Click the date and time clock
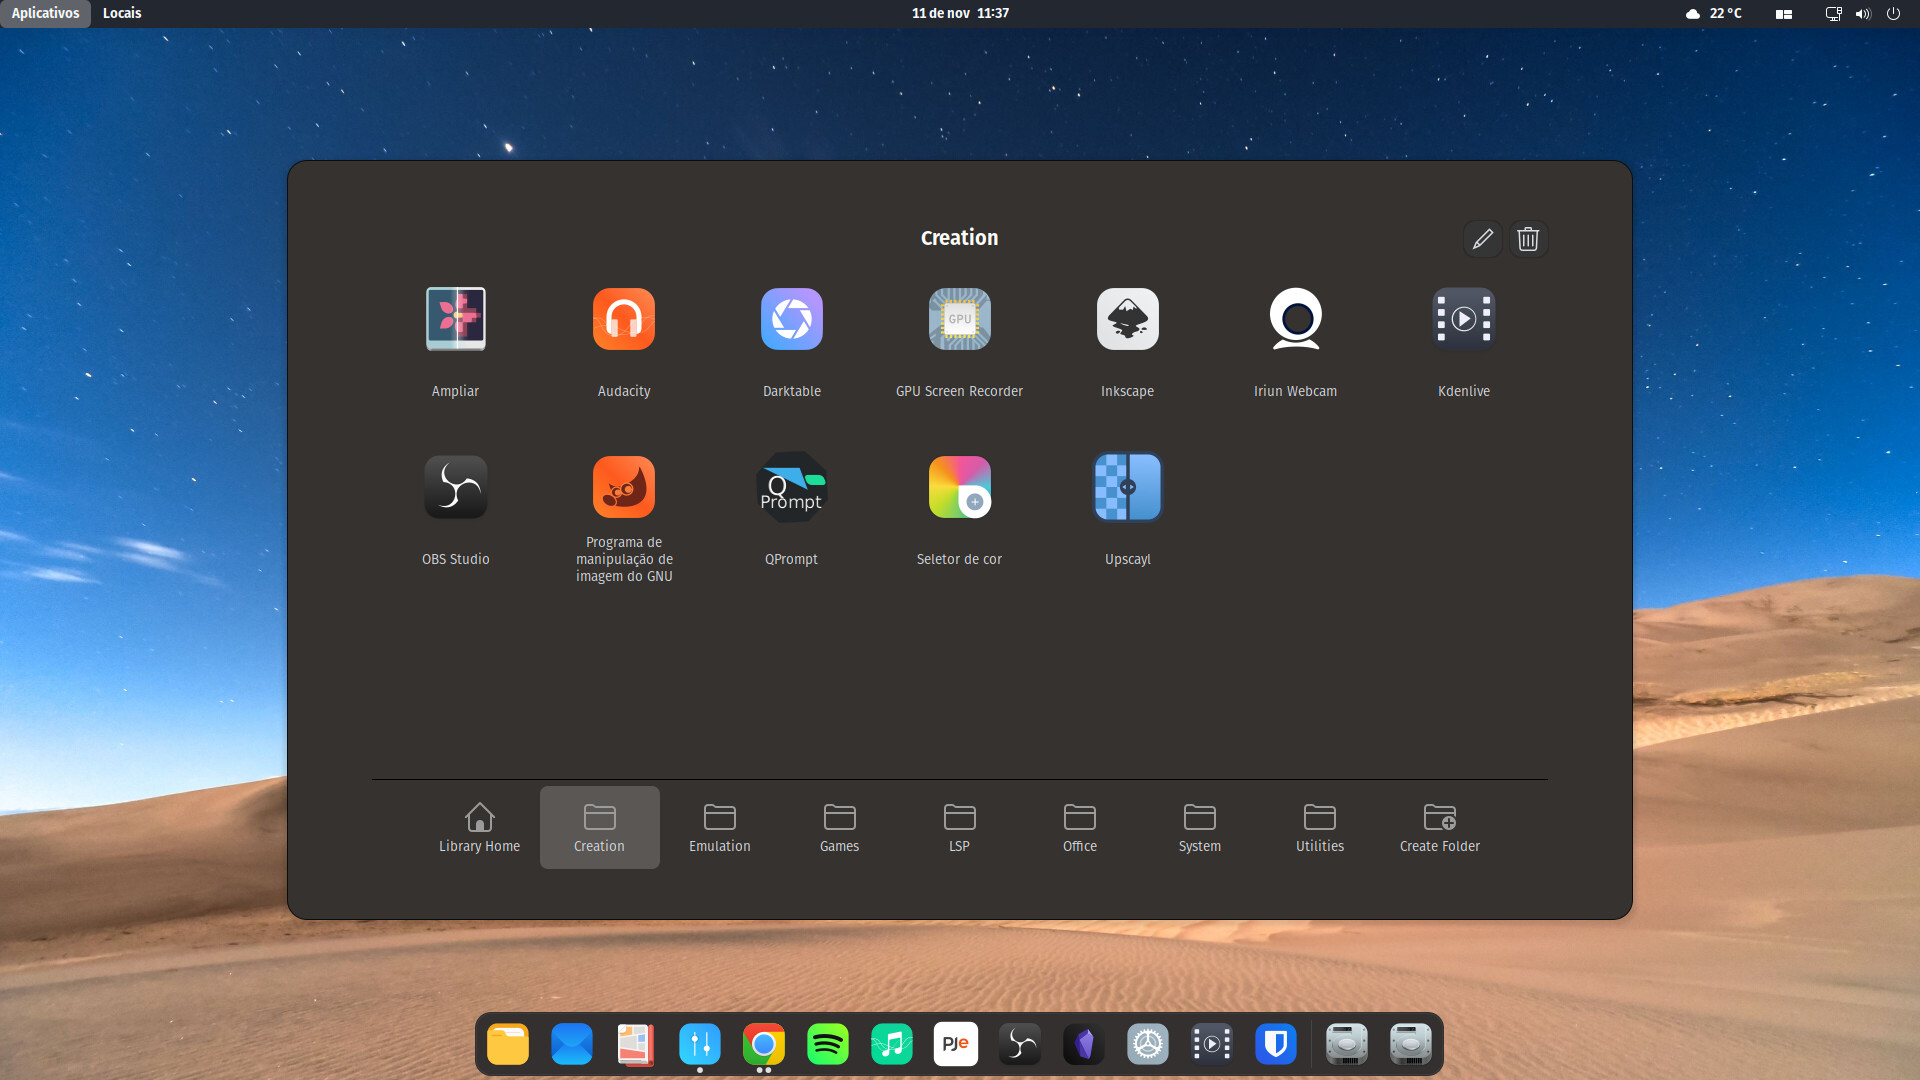This screenshot has height=1080, width=1920. point(959,13)
